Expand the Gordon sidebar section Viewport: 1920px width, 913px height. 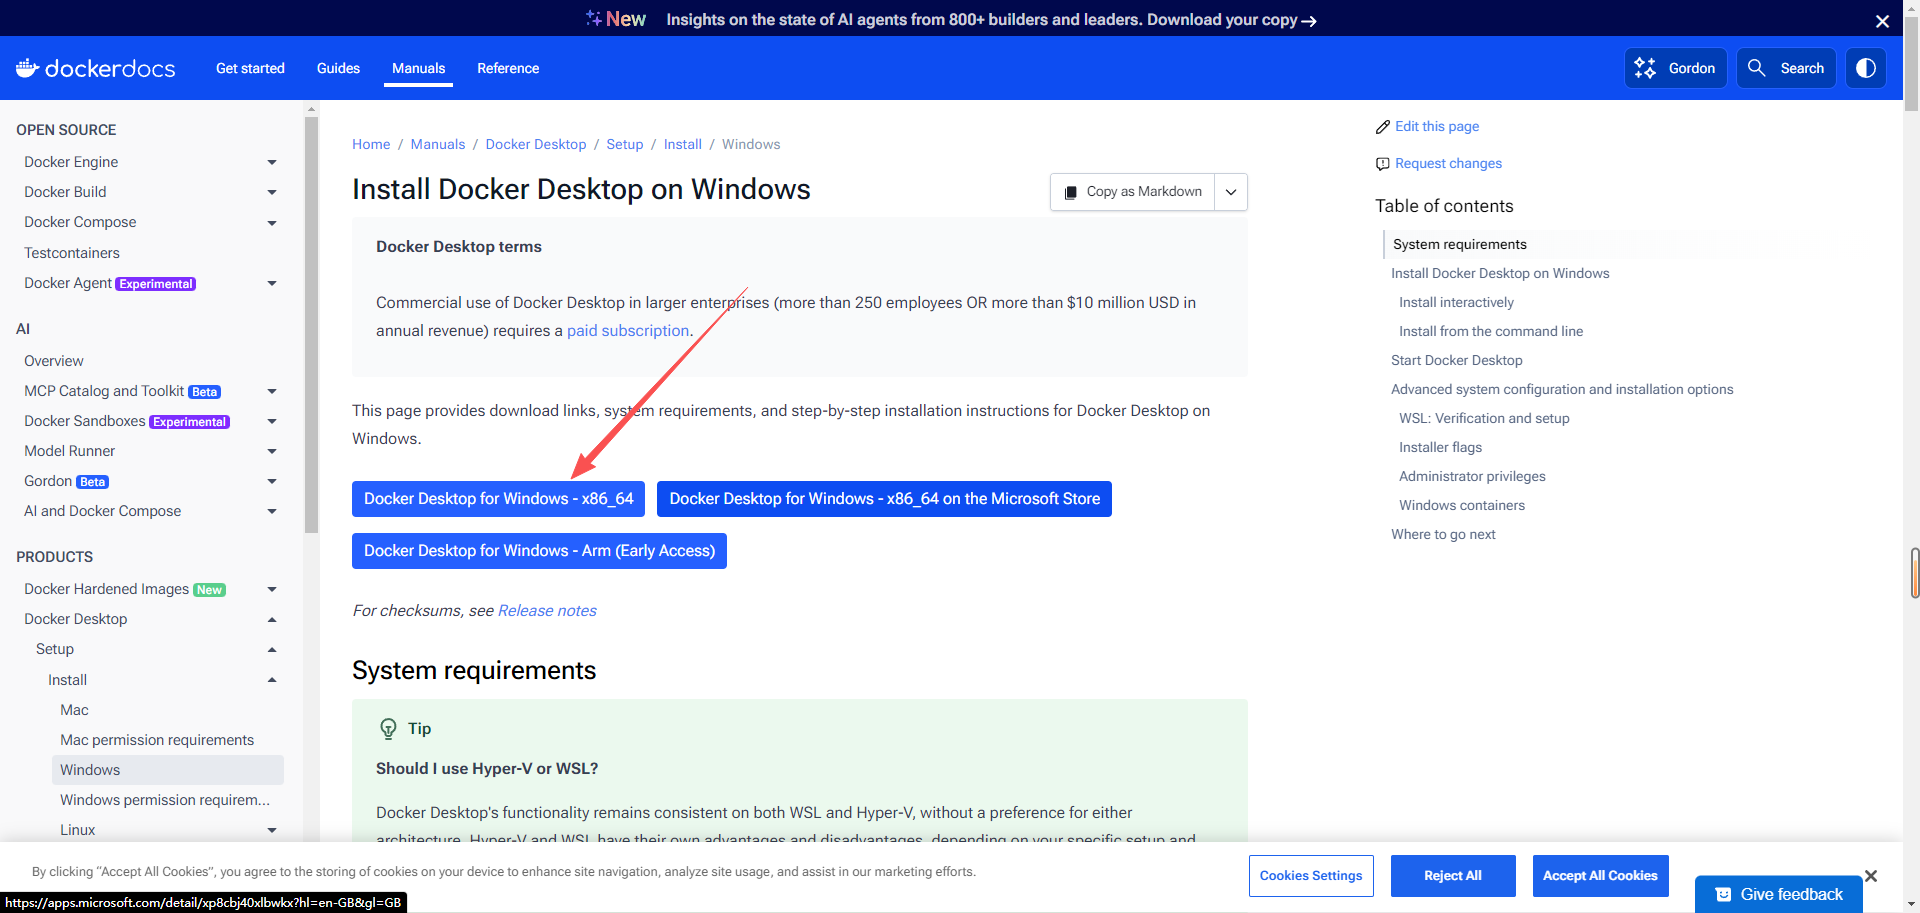[x=272, y=481]
